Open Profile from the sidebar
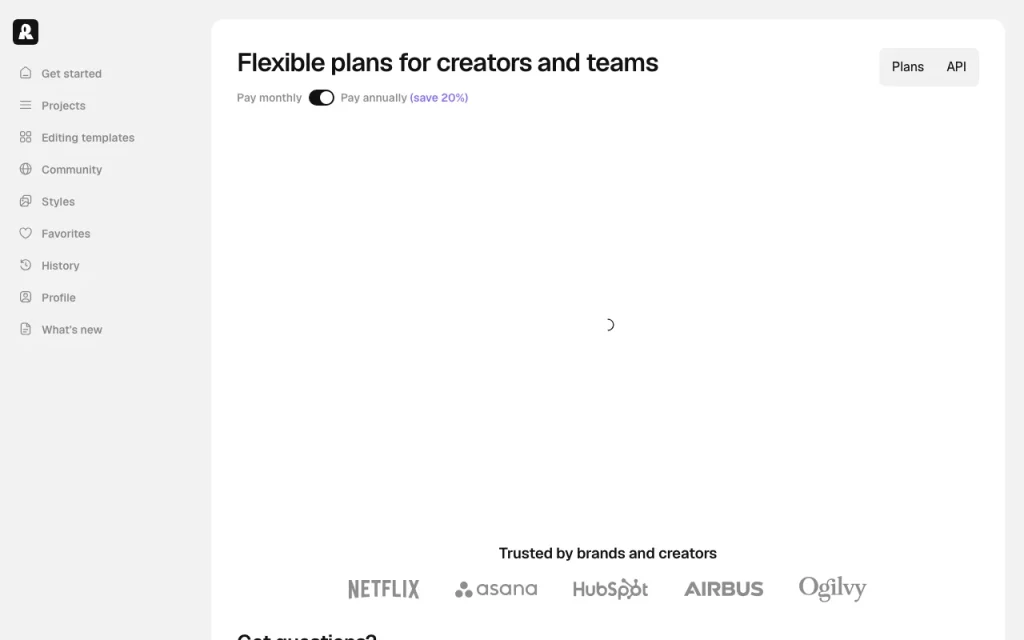This screenshot has width=1024, height=640. [59, 298]
